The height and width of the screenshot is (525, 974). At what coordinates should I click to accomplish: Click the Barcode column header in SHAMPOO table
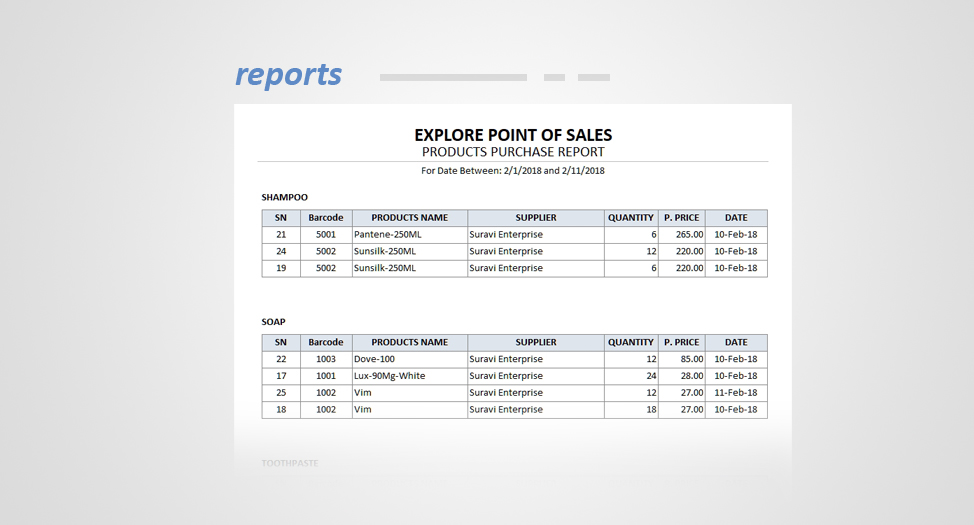pyautogui.click(x=326, y=218)
